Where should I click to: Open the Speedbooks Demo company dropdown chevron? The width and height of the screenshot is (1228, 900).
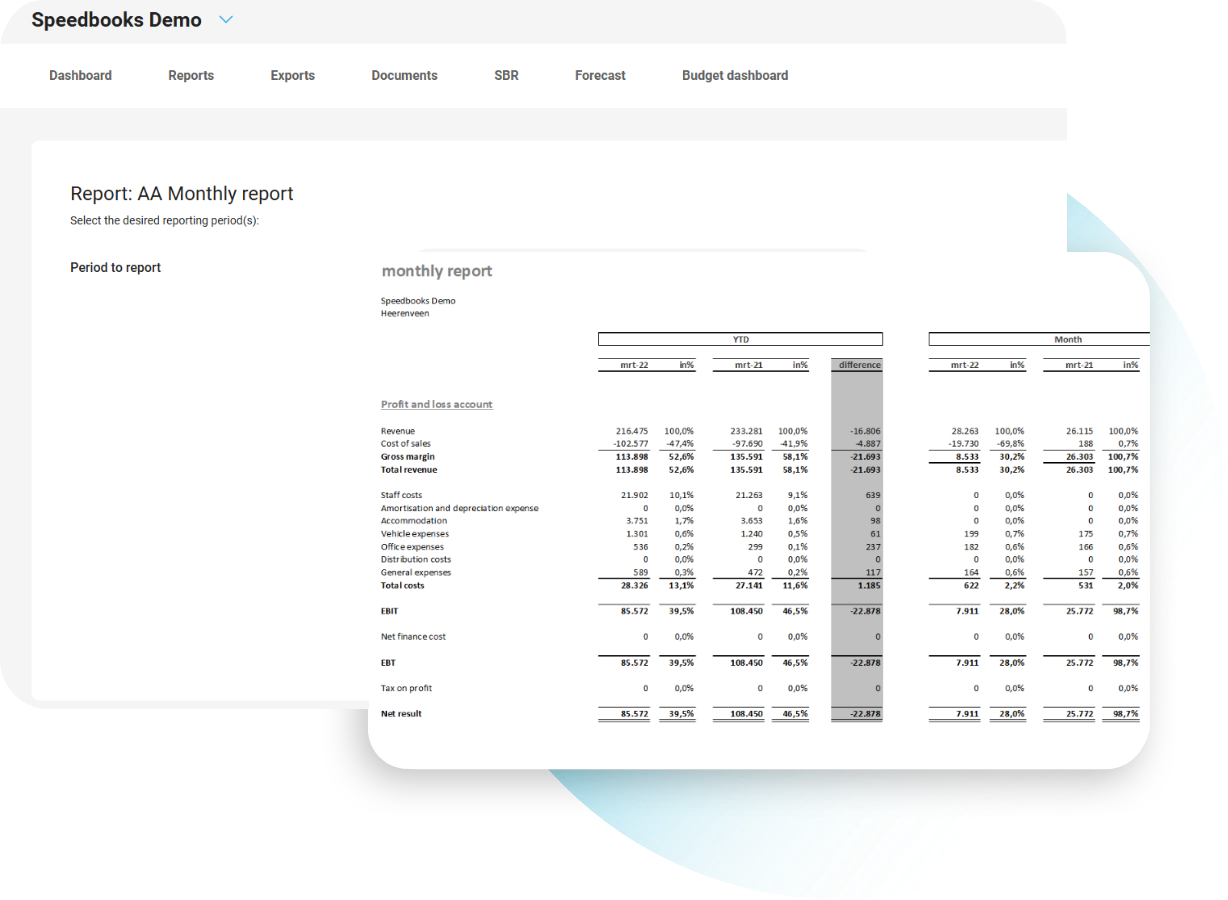[226, 20]
